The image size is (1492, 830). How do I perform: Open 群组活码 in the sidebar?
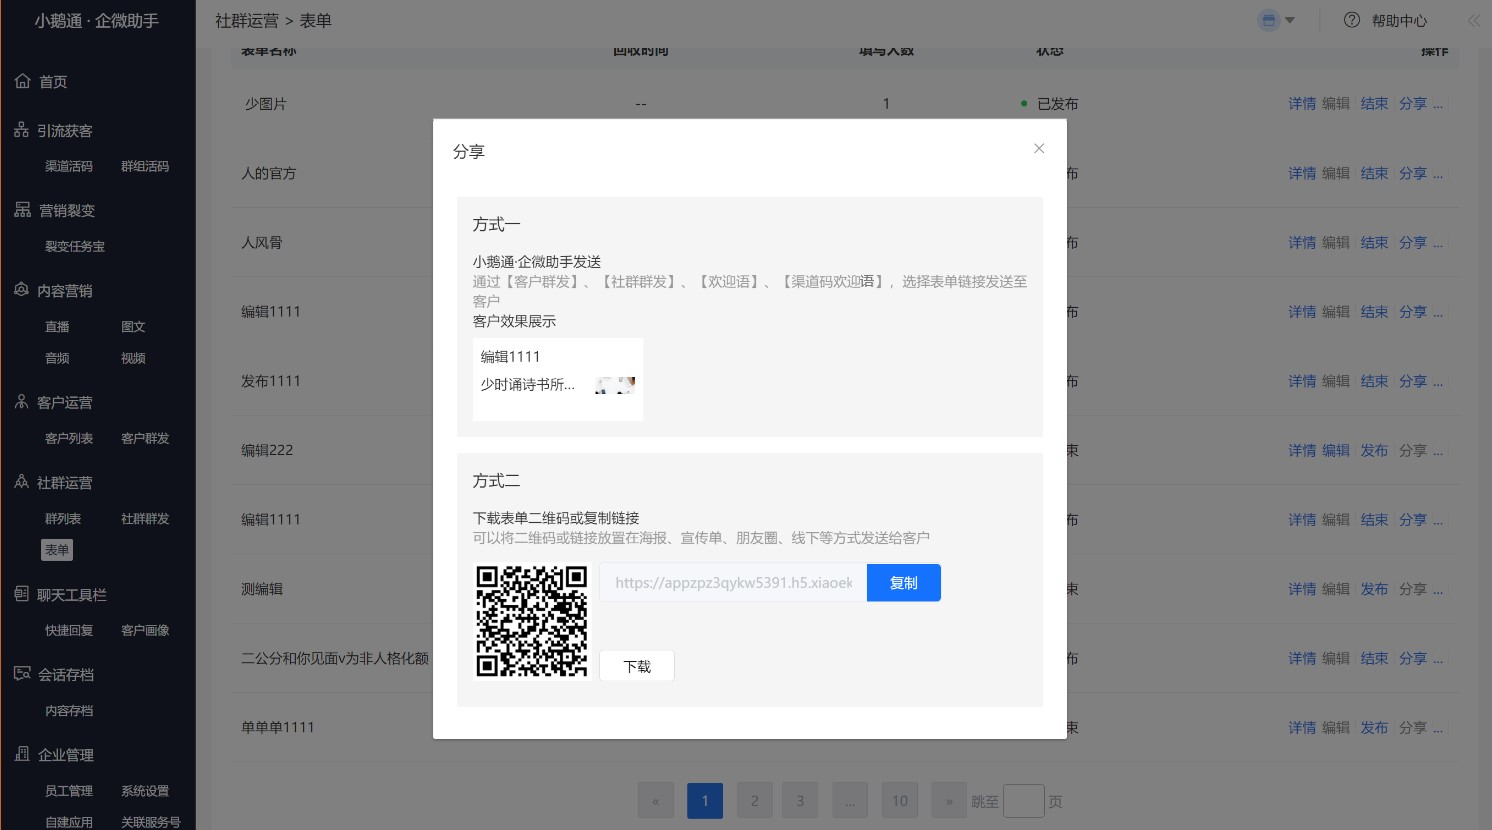click(x=145, y=166)
